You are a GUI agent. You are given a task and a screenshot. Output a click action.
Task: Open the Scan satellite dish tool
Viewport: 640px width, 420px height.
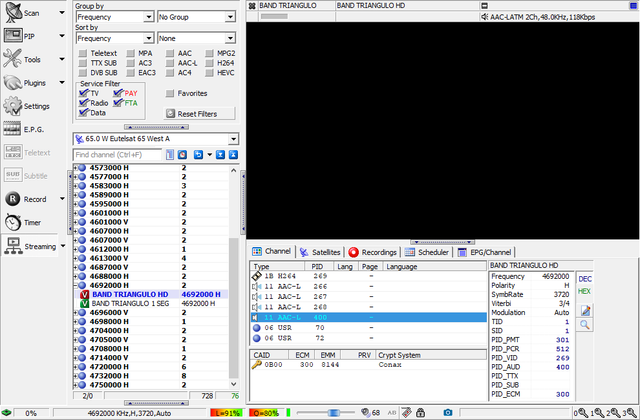(13, 12)
